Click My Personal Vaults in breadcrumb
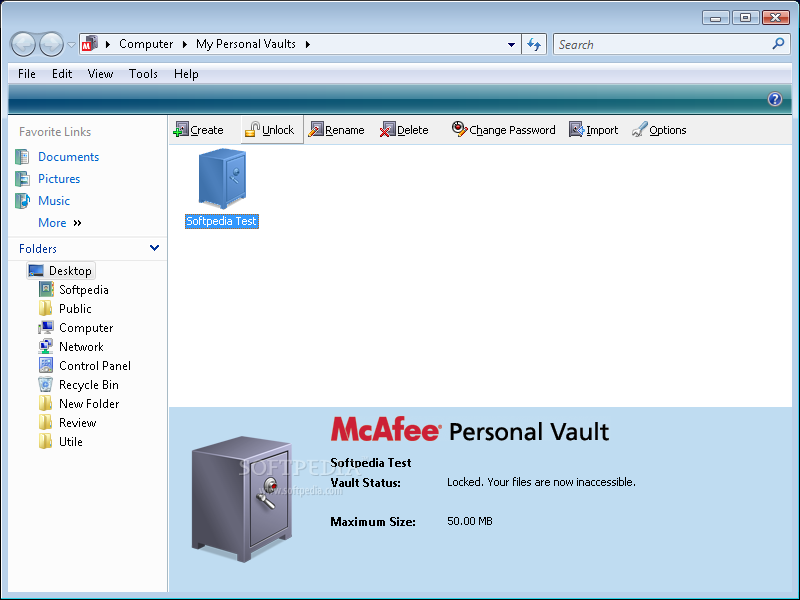This screenshot has height=600, width=800. (245, 44)
